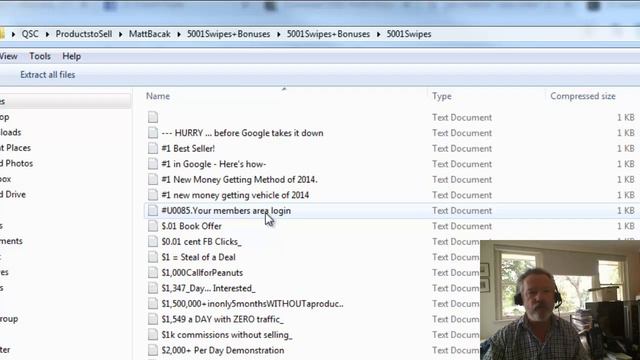Go to the first 5001Swipes+Bonuses breadcrumb
The width and height of the screenshot is (640, 360).
pos(229,34)
